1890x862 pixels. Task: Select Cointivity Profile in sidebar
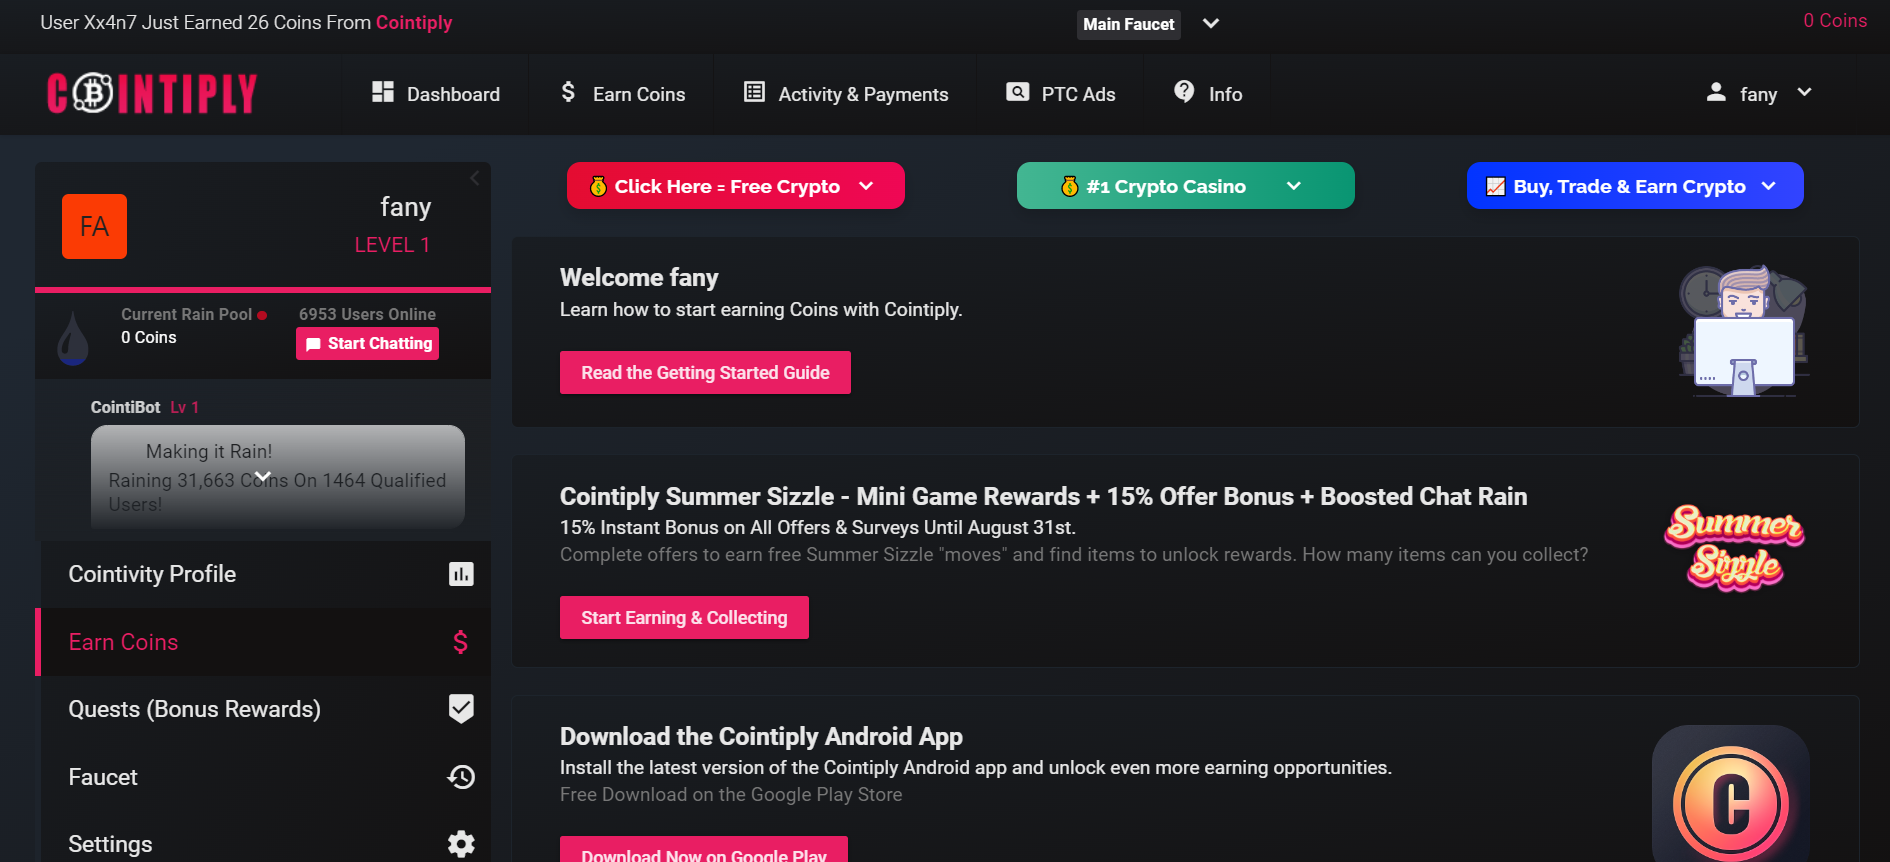pos(265,574)
